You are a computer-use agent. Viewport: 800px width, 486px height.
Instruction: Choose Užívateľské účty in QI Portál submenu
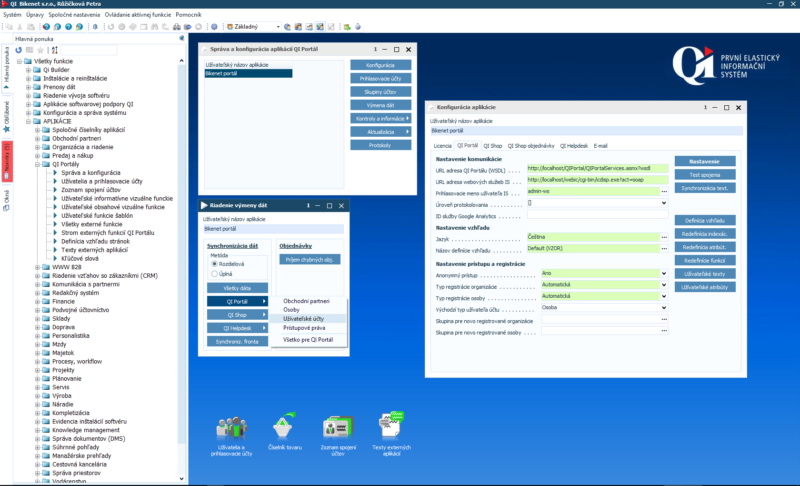click(x=308, y=319)
